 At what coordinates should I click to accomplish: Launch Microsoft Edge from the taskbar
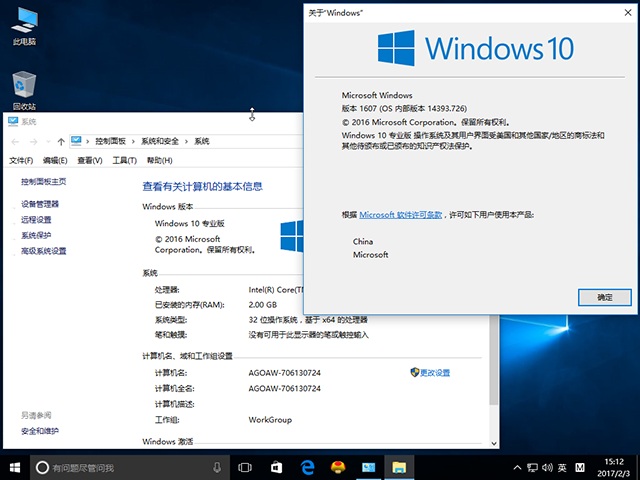point(308,467)
